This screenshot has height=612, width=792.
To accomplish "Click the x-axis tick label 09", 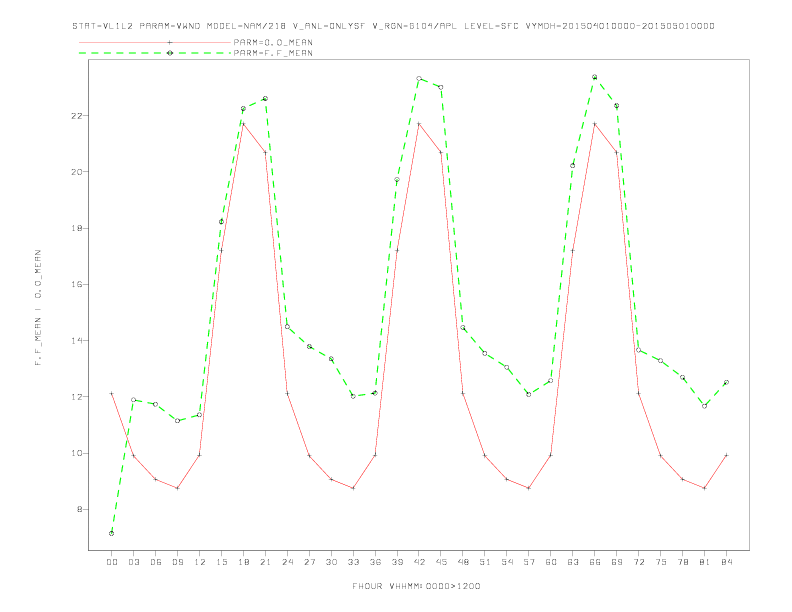I will [178, 562].
